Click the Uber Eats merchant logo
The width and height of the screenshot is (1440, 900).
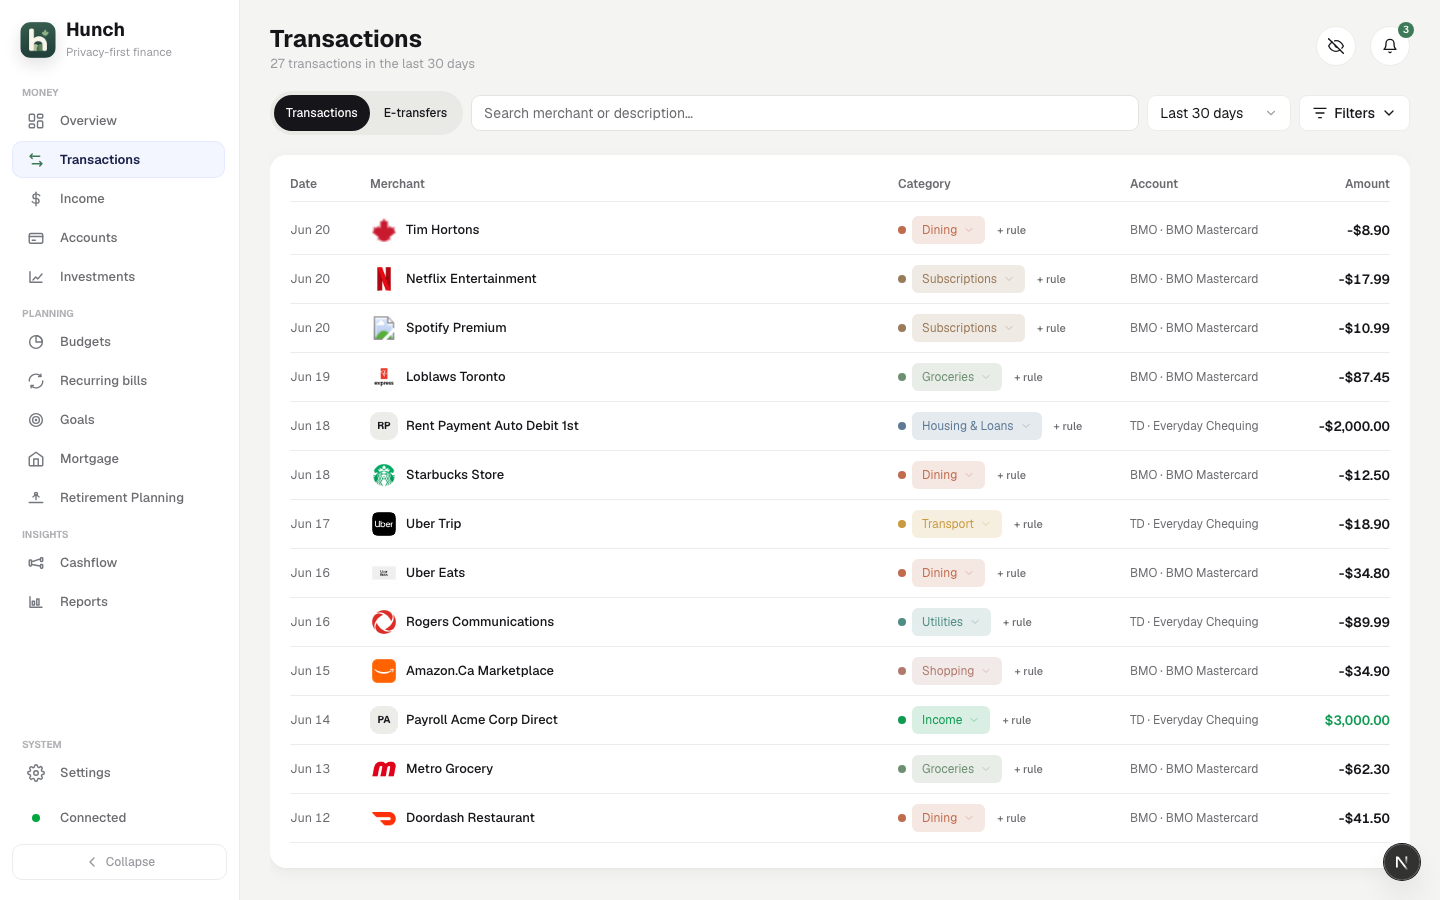coord(384,573)
